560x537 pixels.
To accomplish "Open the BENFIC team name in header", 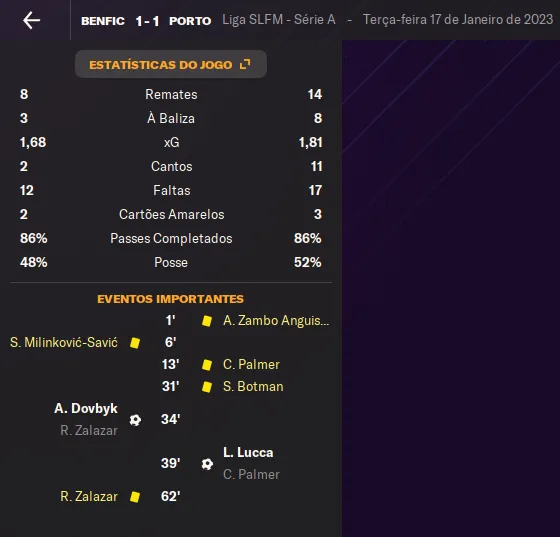I will coord(103,21).
